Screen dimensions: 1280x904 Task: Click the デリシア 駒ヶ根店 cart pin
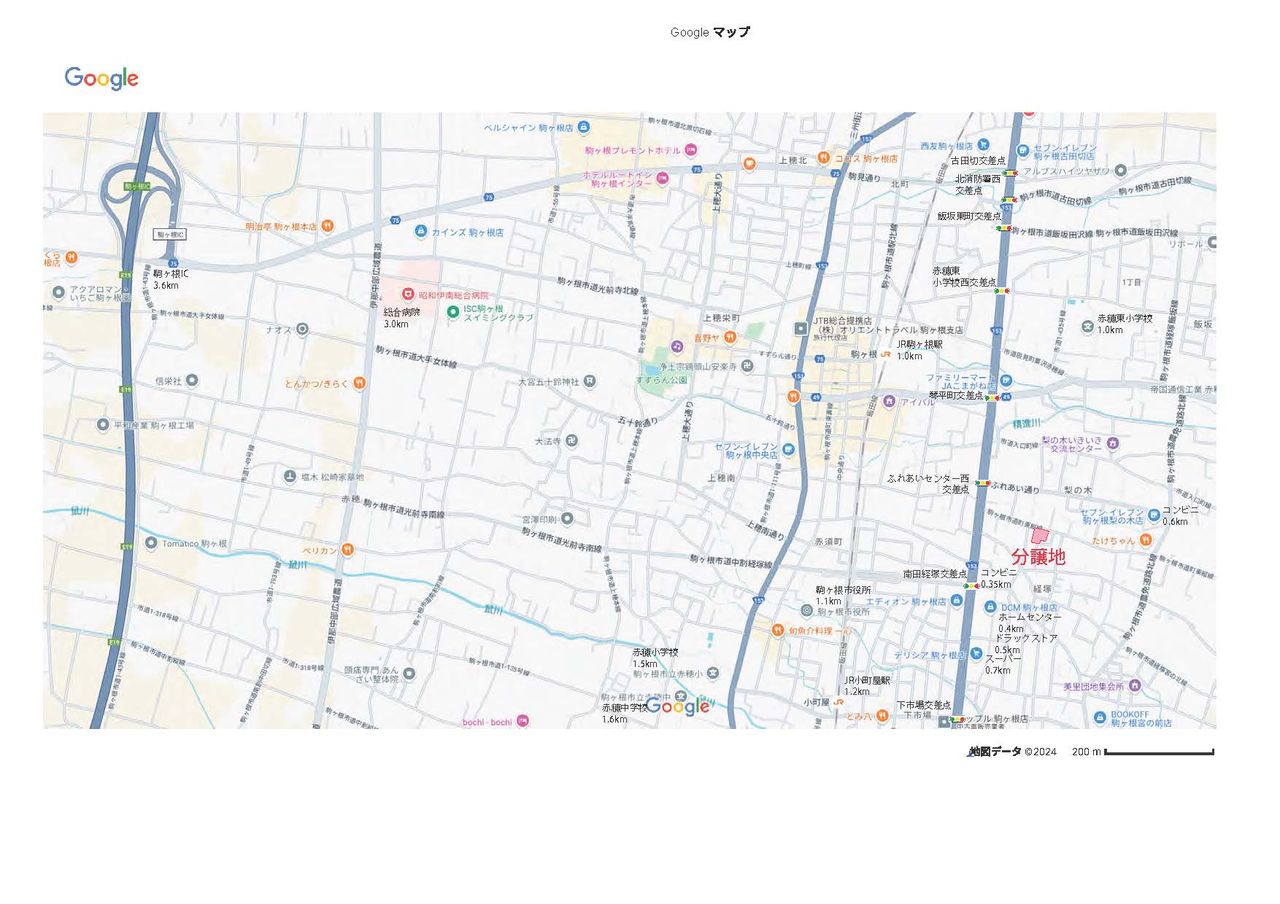[976, 655]
